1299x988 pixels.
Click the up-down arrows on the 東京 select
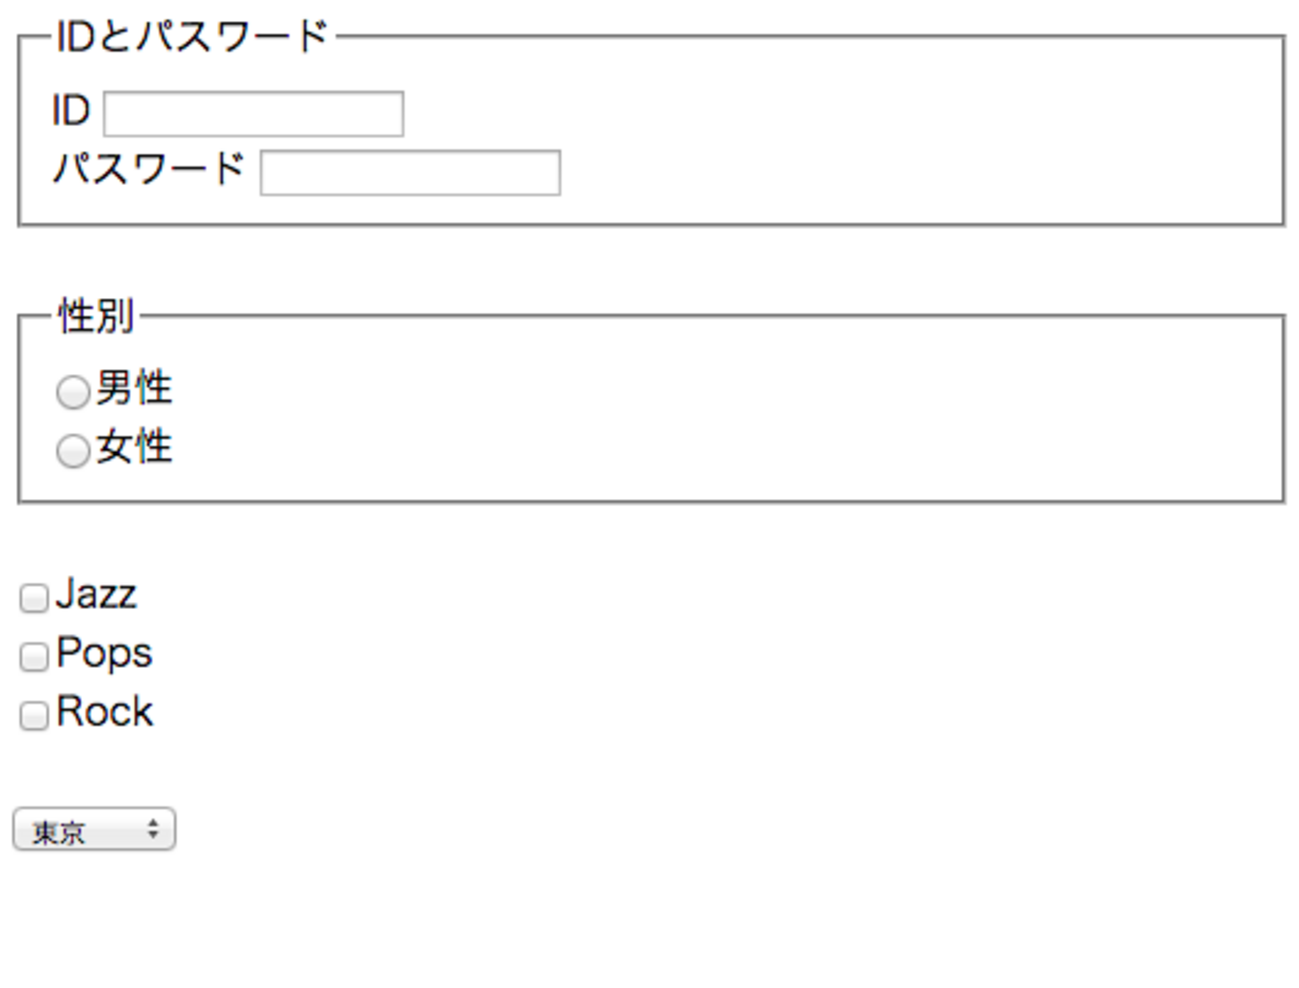click(153, 829)
